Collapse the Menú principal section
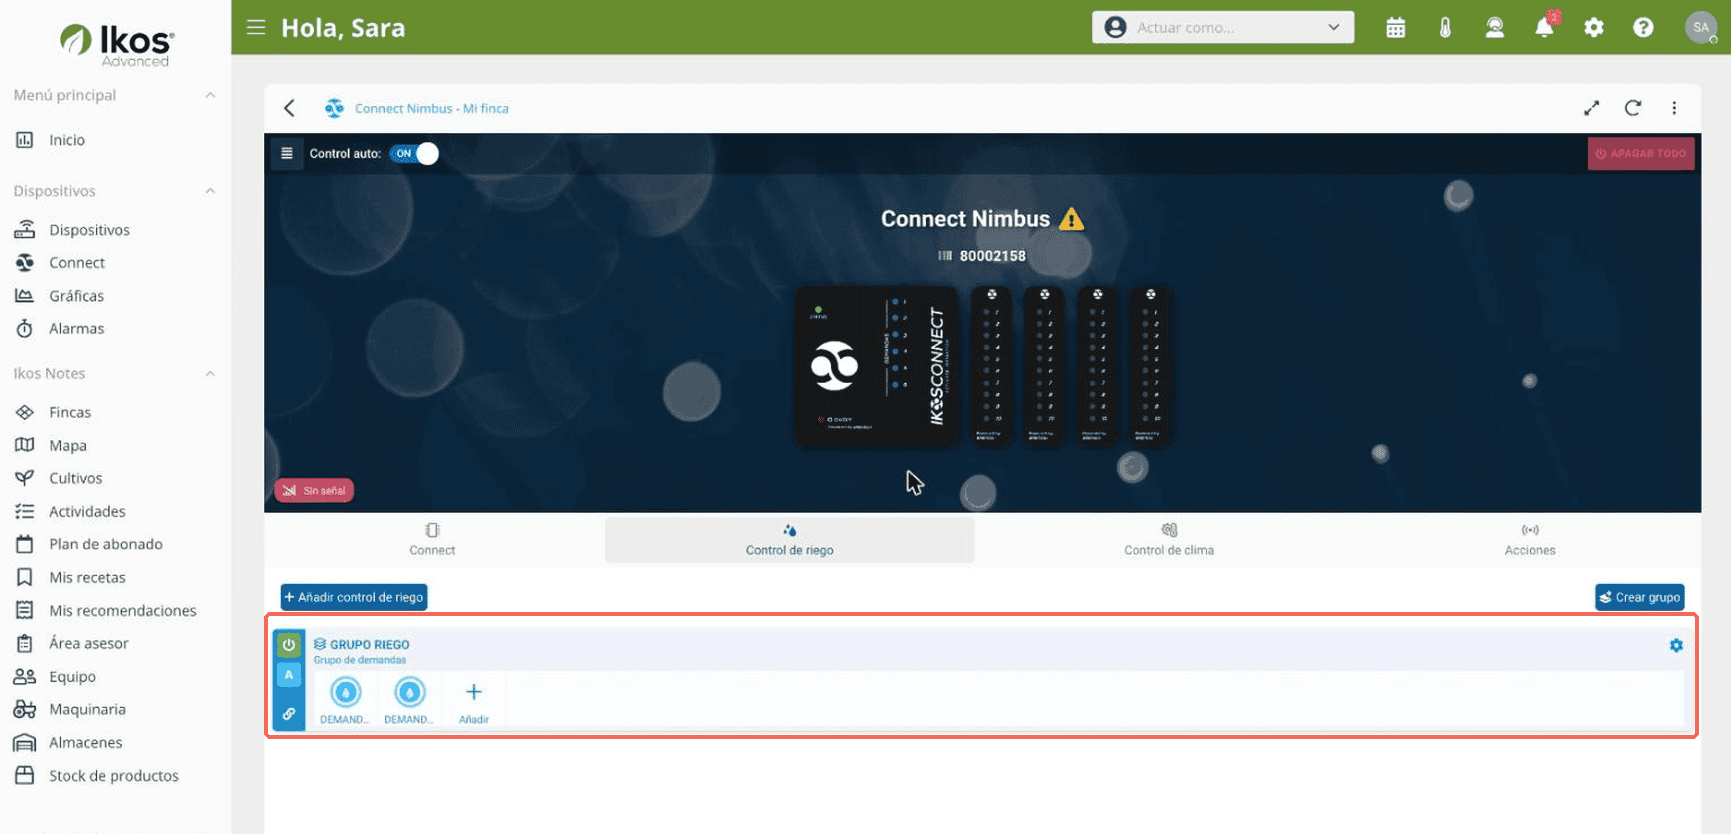This screenshot has height=834, width=1731. coord(210,95)
